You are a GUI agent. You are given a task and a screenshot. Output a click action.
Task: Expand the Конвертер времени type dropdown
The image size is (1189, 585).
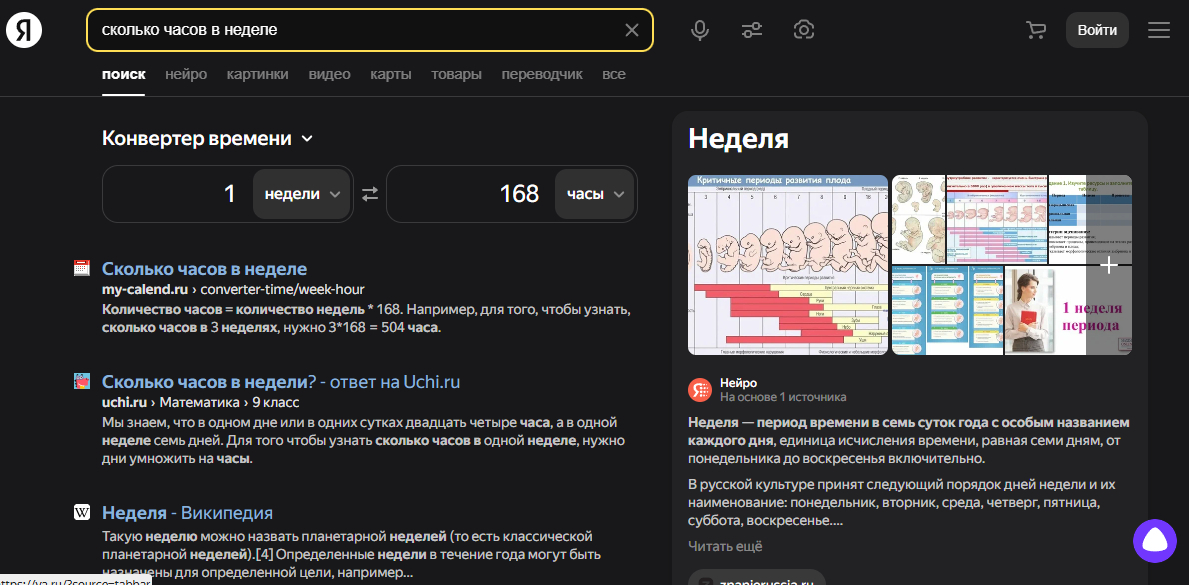click(x=307, y=139)
